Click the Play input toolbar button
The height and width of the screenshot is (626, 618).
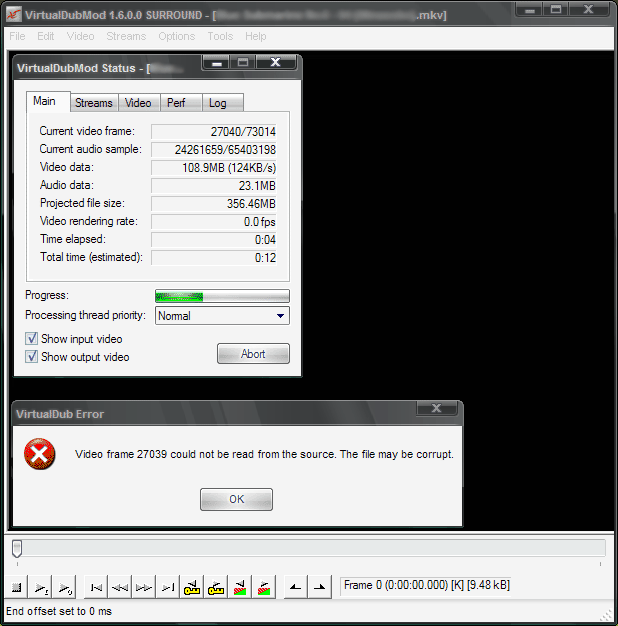pyautogui.click(x=41, y=587)
